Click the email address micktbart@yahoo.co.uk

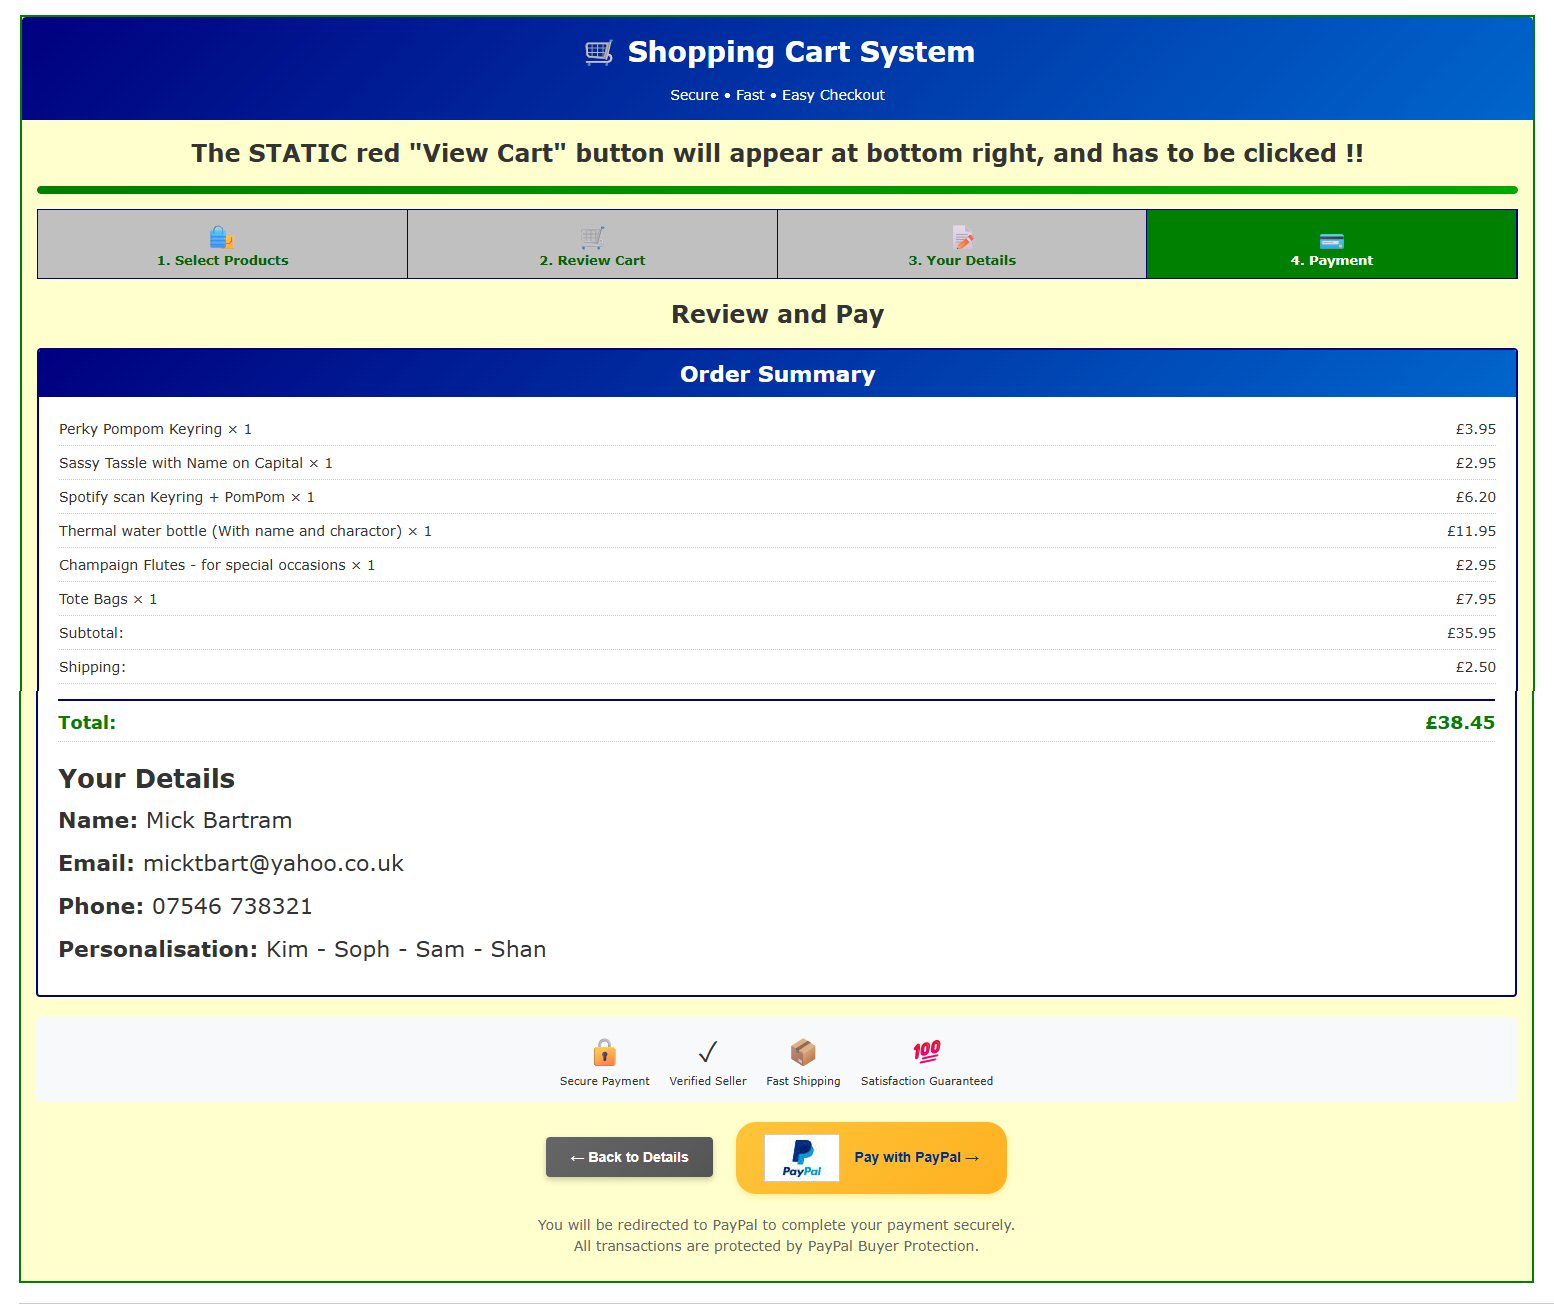pos(273,864)
